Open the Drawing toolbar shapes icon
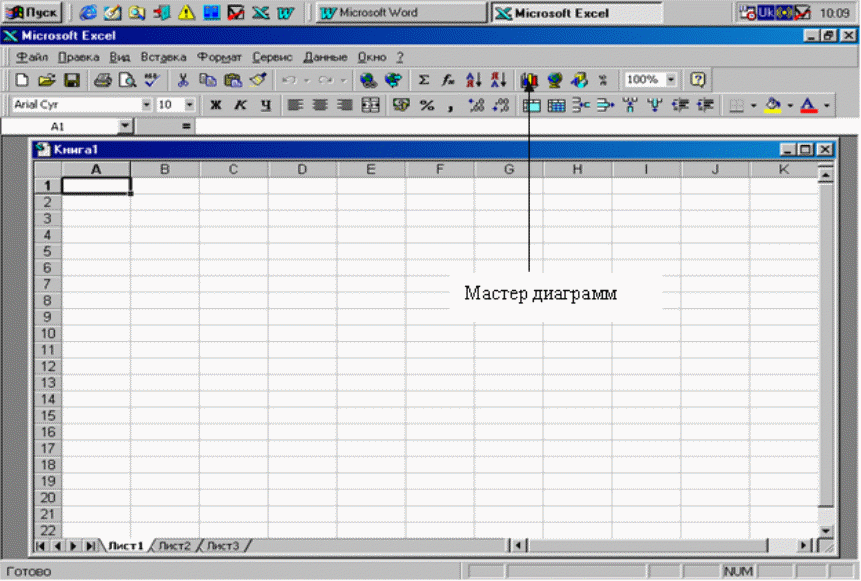The width and height of the screenshot is (861, 581). point(579,80)
